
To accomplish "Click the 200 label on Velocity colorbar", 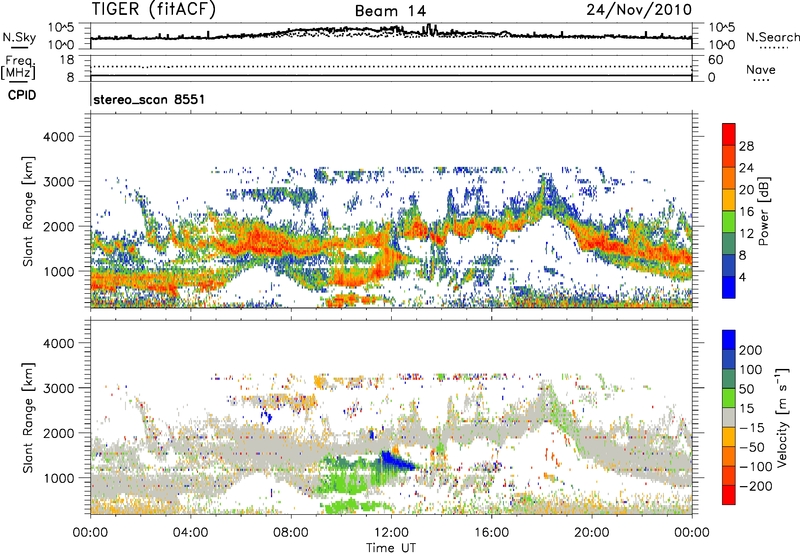I will pos(751,350).
